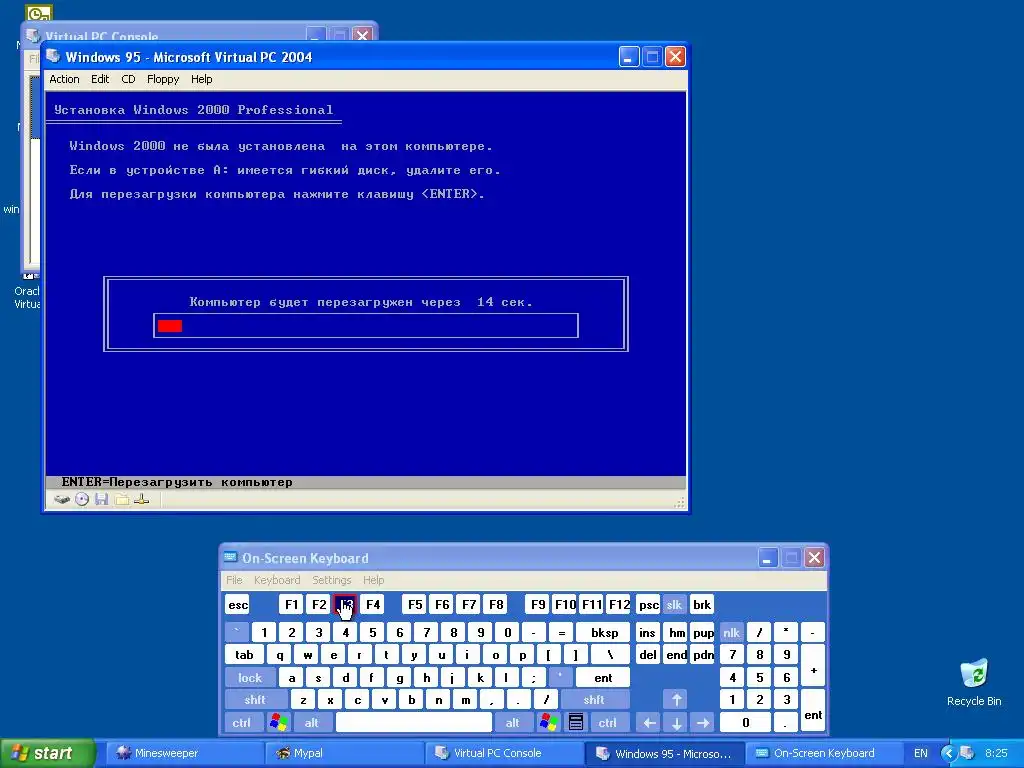Click the On-Screen Keyboard title bar icon
The height and width of the screenshot is (768, 1024).
(230, 558)
